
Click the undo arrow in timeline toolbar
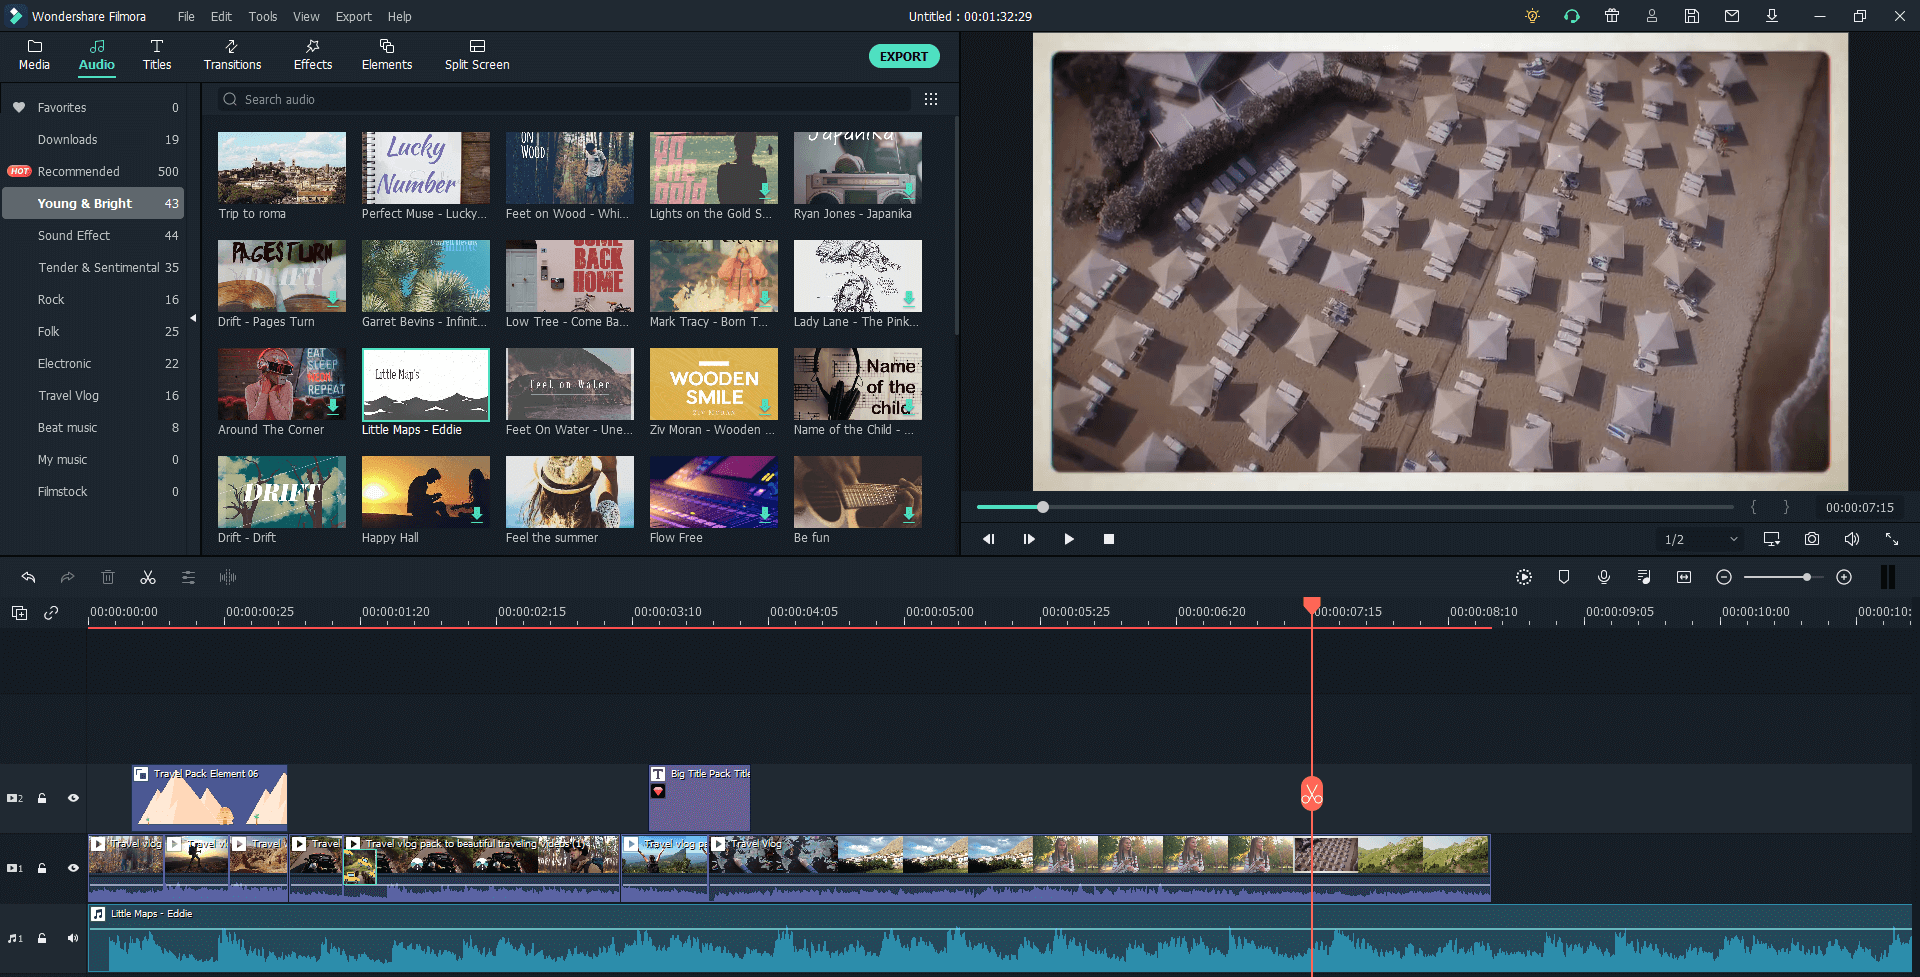(28, 577)
